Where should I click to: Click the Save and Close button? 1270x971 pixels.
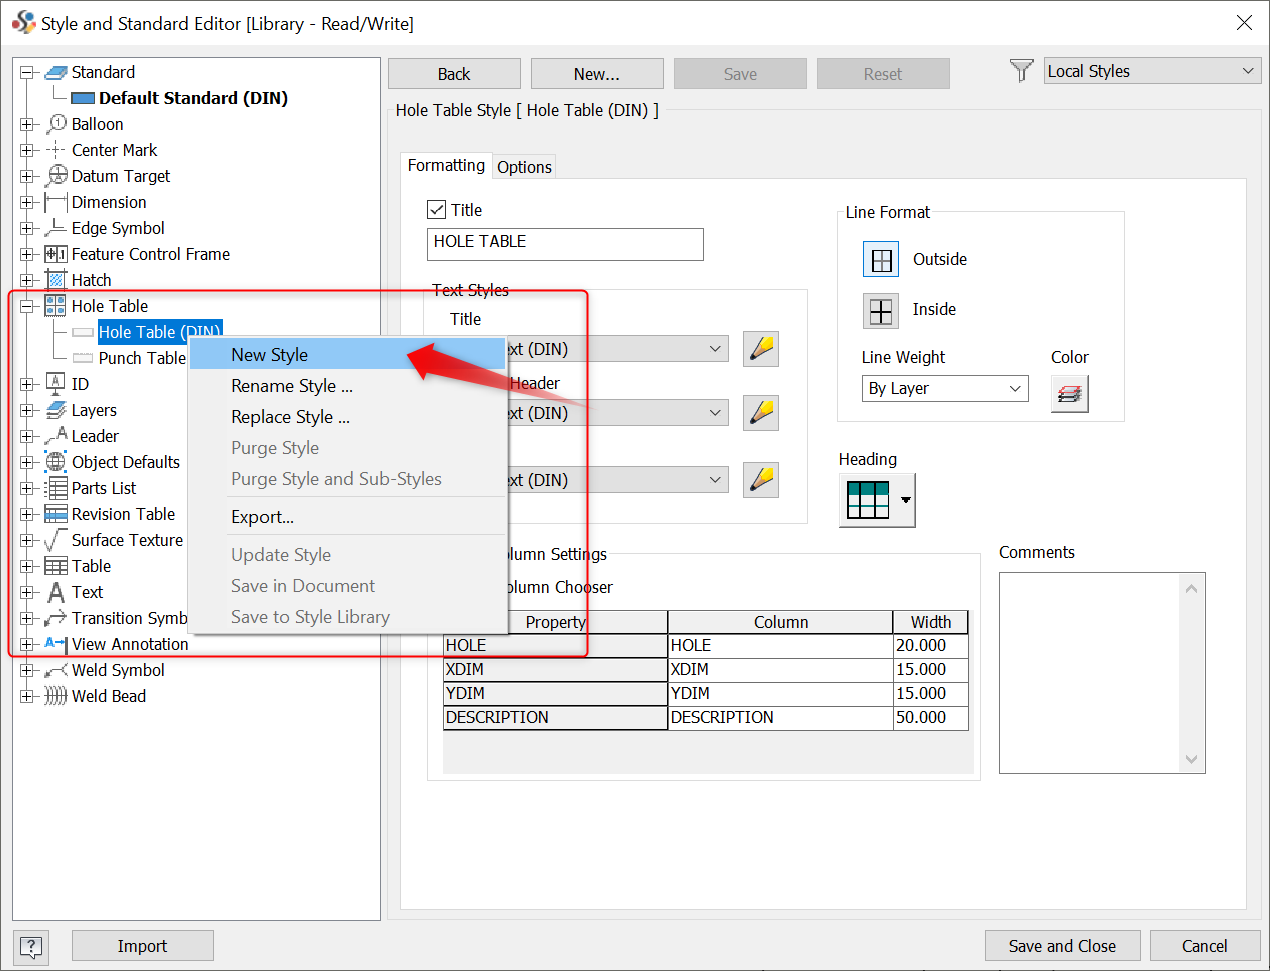pos(1062,946)
